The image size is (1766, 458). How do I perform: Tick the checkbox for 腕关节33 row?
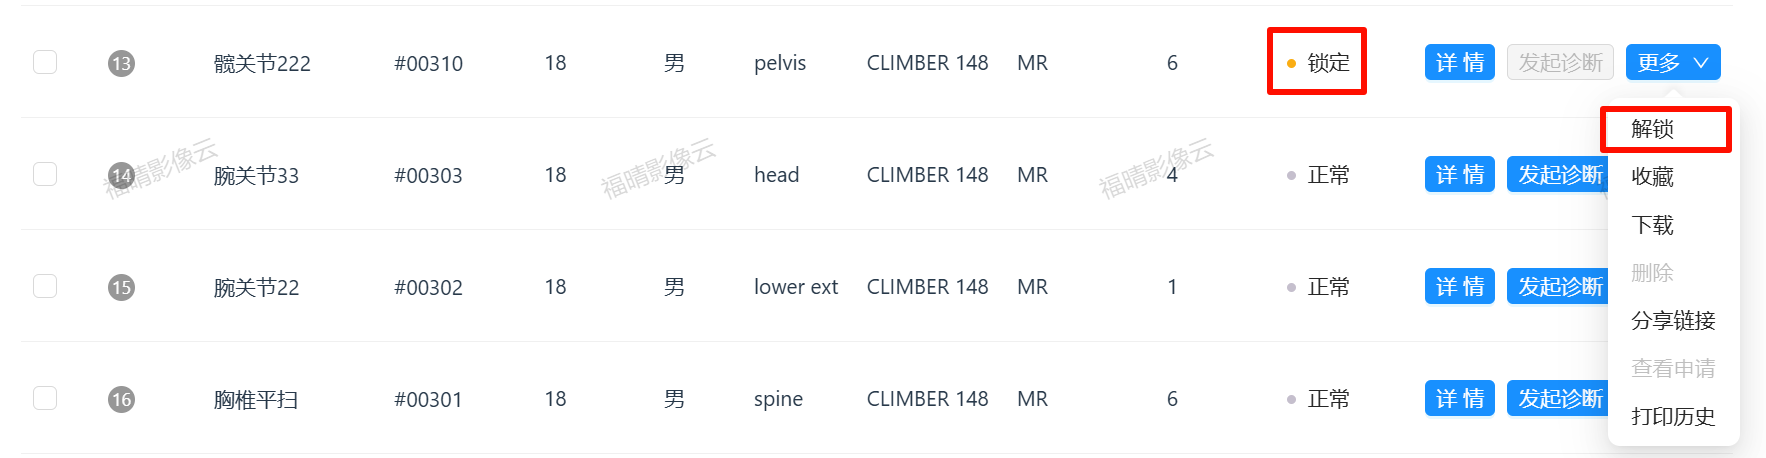point(45,174)
